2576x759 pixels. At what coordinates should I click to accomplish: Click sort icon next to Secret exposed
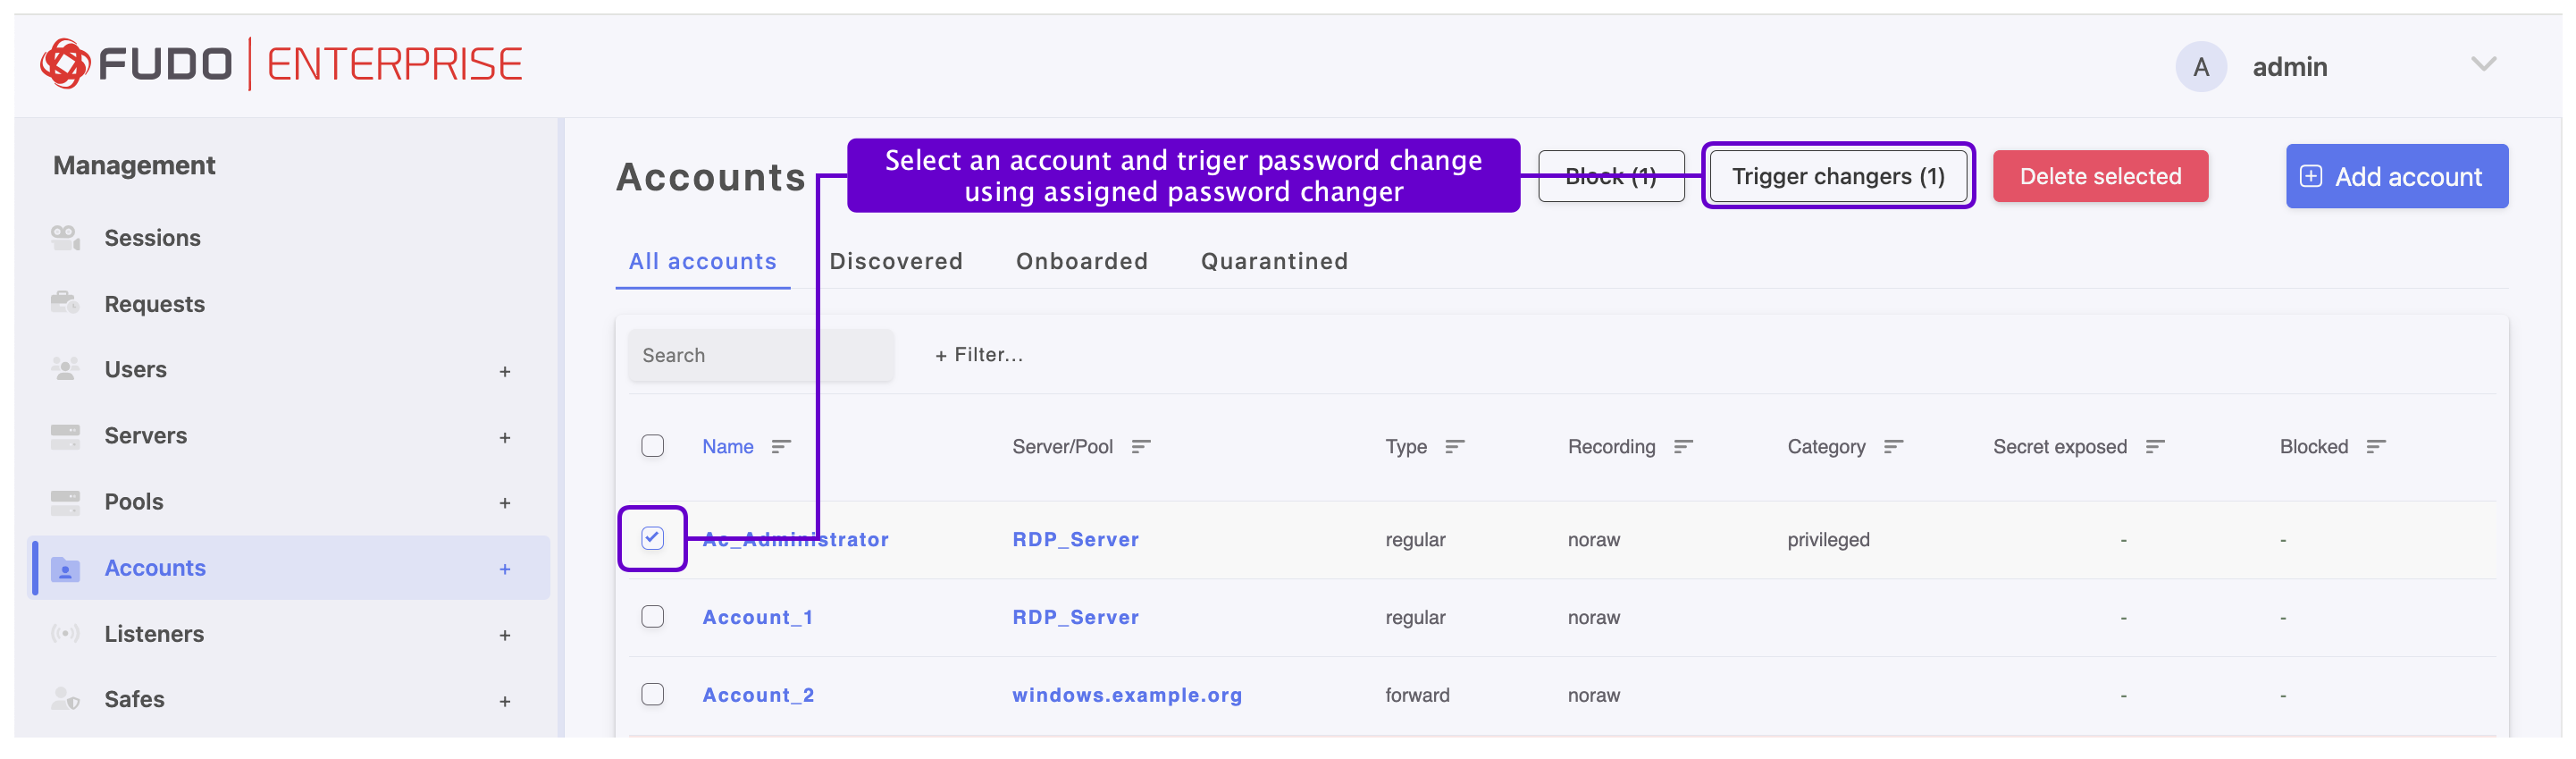pyautogui.click(x=2155, y=447)
